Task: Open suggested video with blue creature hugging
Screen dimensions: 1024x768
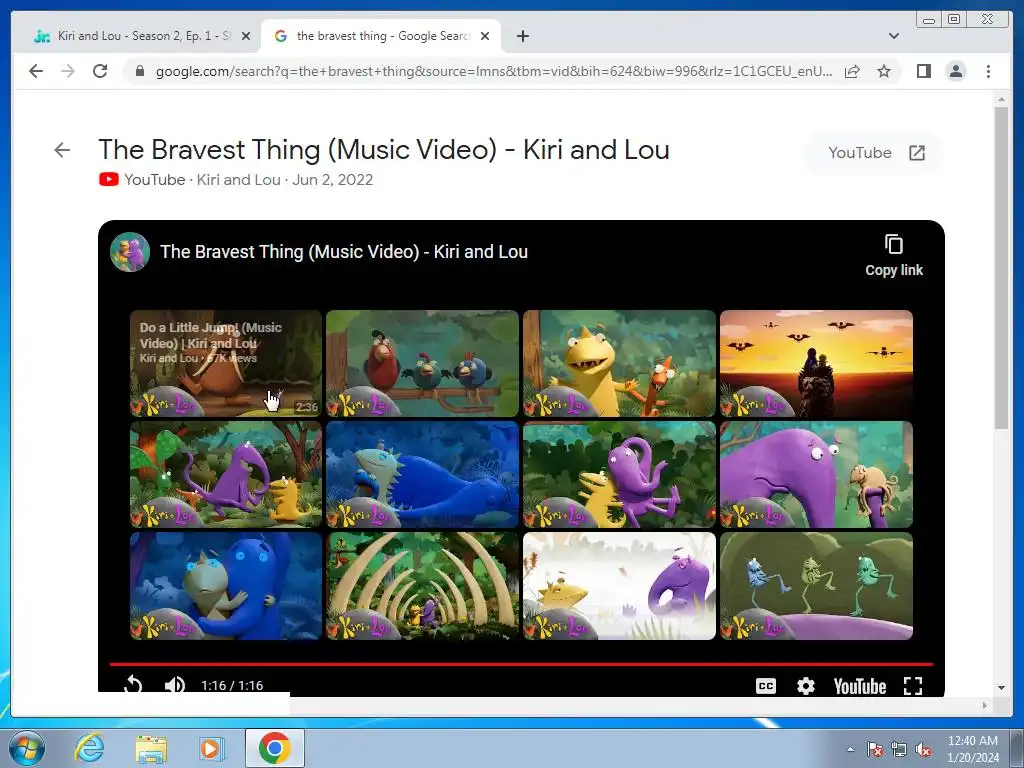Action: pyautogui.click(x=225, y=586)
